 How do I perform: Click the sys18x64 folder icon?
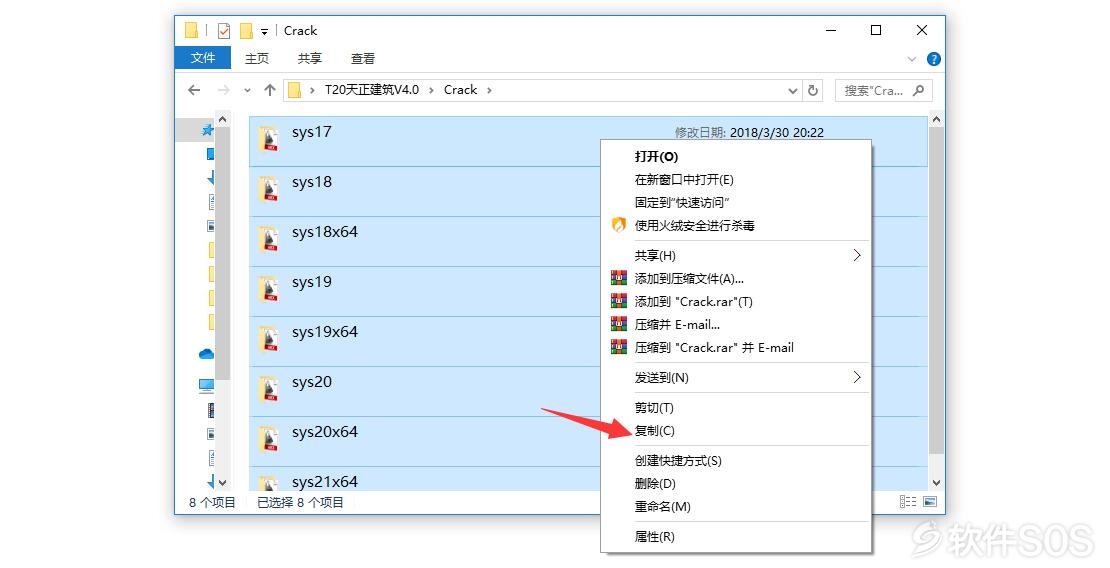pyautogui.click(x=268, y=239)
